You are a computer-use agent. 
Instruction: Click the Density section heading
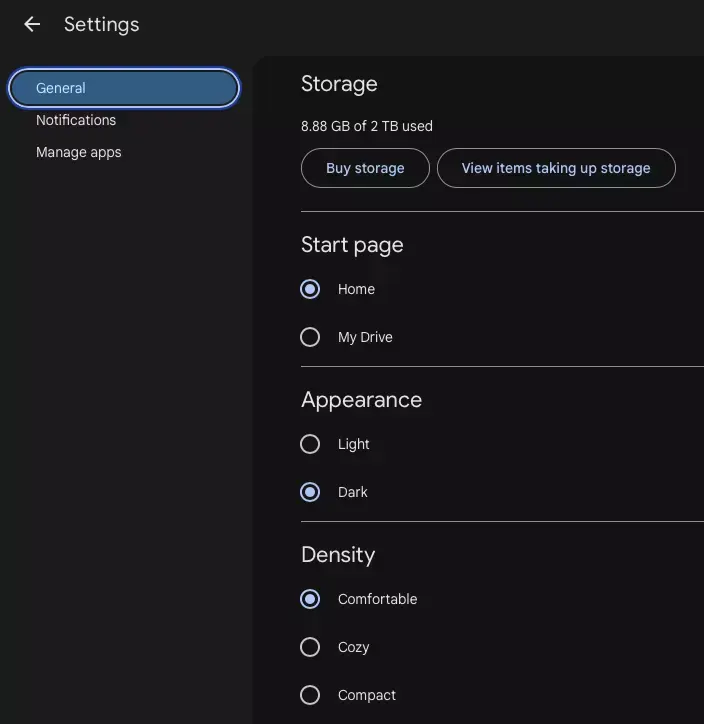(338, 555)
